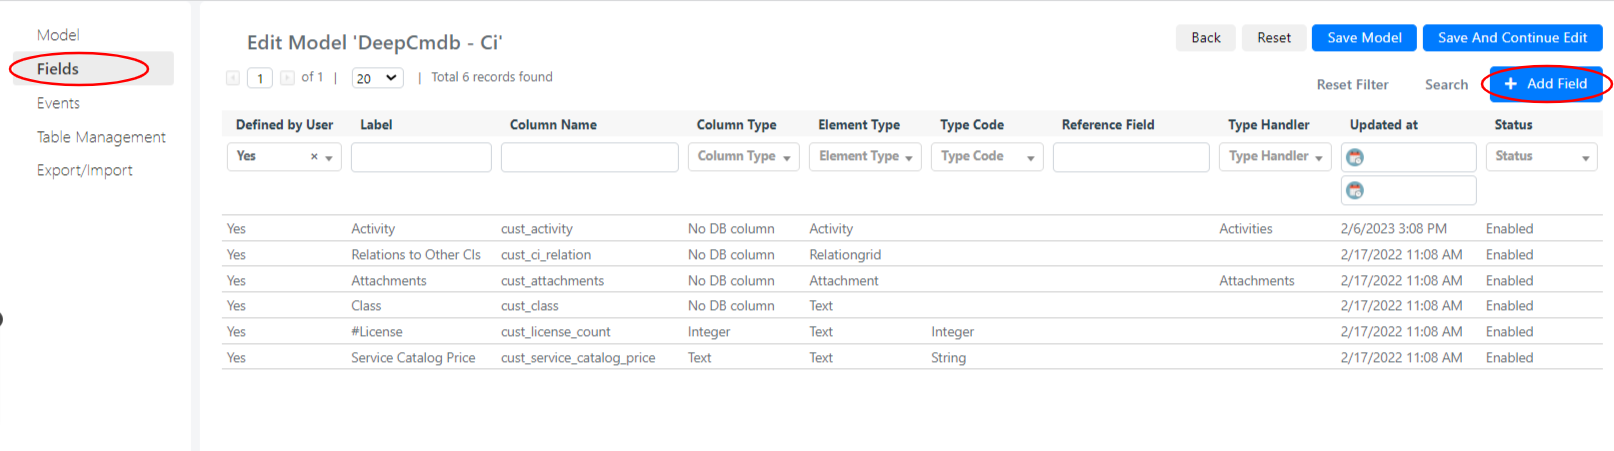Open the Type Code filter dropdown
This screenshot has width=1614, height=451.
[987, 157]
